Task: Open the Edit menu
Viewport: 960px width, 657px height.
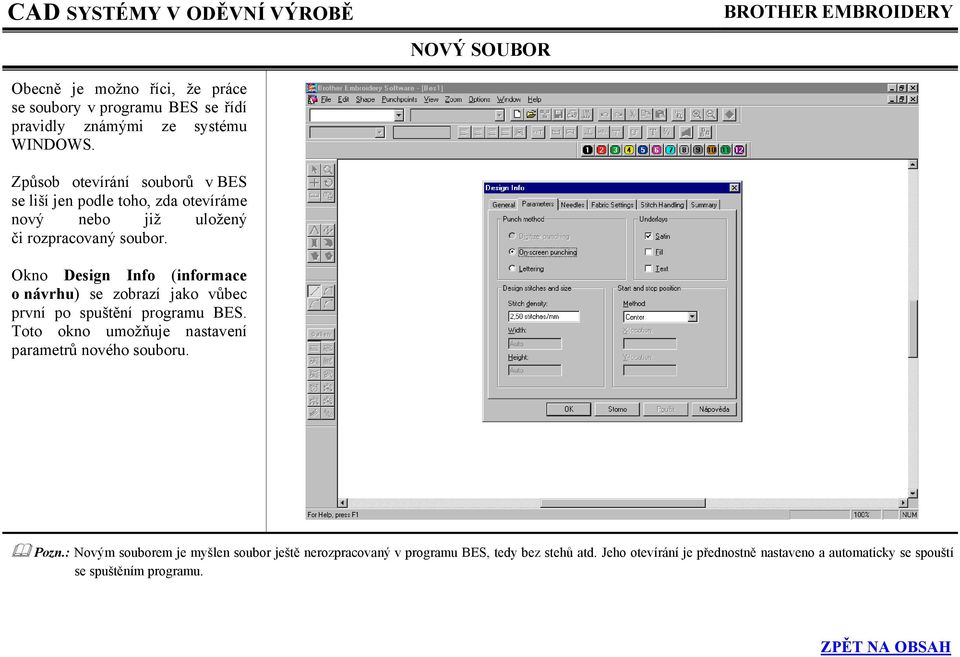Action: 343,99
